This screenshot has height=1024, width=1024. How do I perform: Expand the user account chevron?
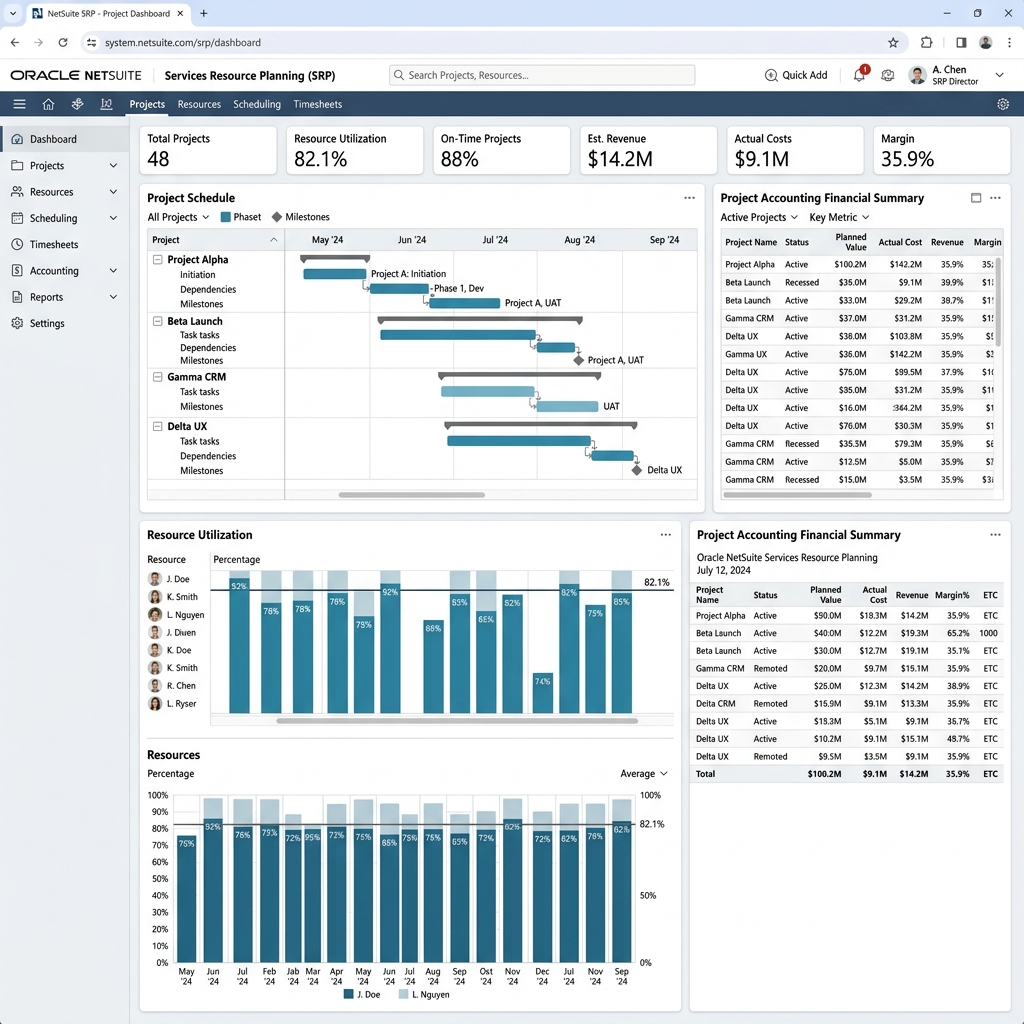coord(999,75)
